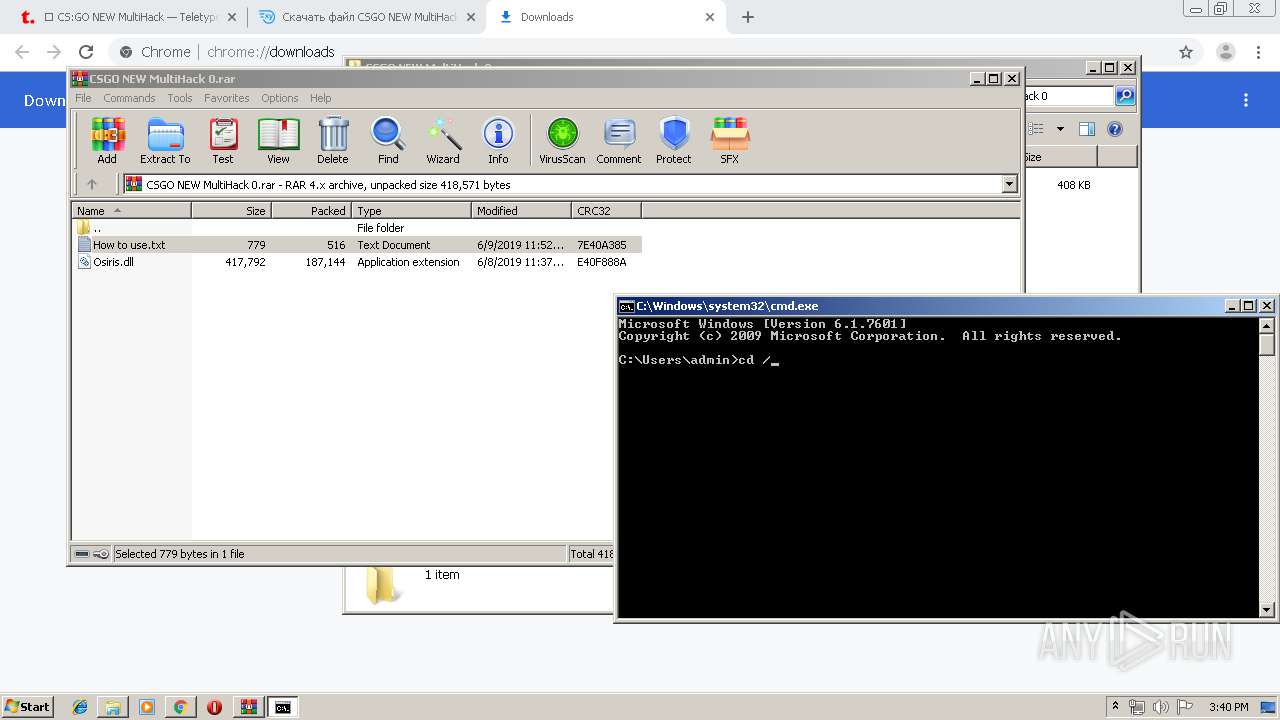The image size is (1280, 720).
Task: Switch to WinRAR taskbar button
Action: pyautogui.click(x=248, y=707)
